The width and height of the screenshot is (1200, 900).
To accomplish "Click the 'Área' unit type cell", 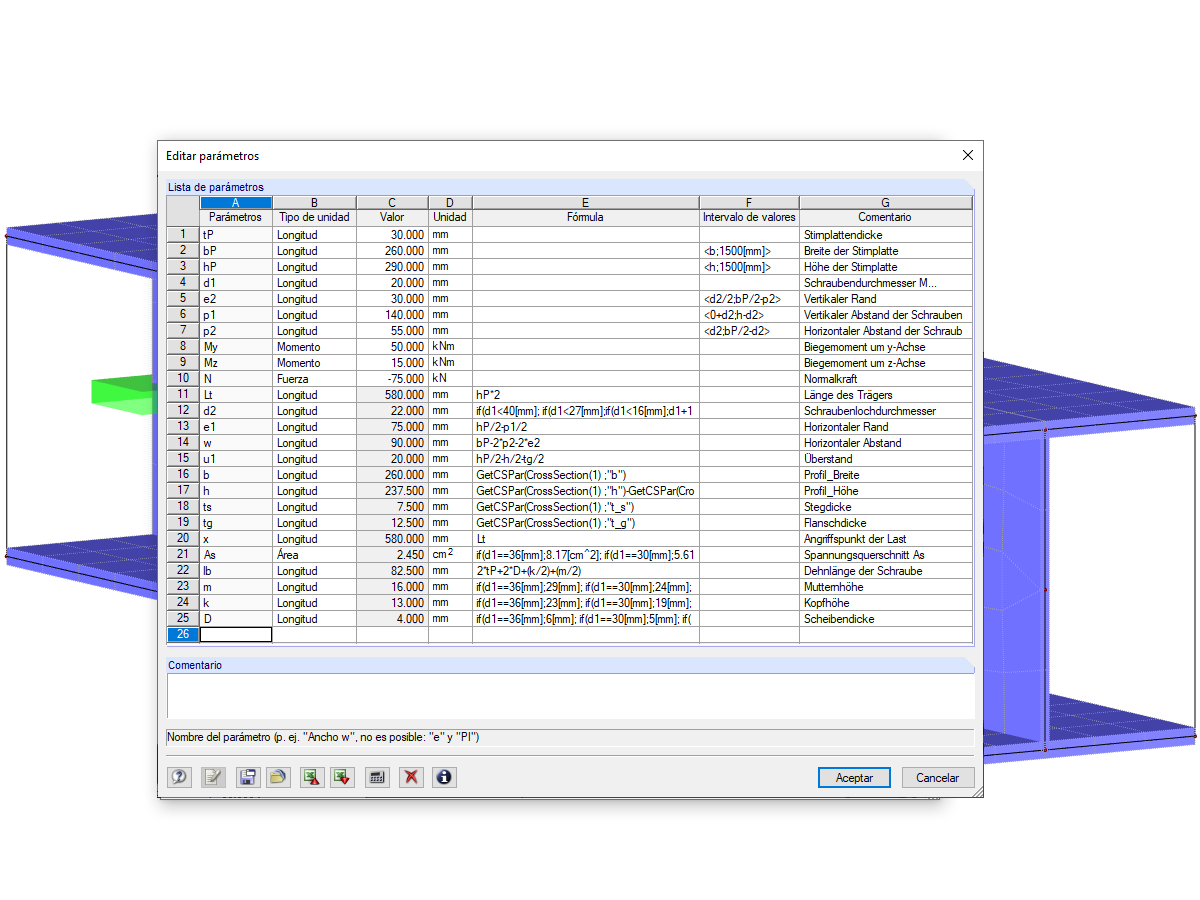I will click(x=314, y=555).
